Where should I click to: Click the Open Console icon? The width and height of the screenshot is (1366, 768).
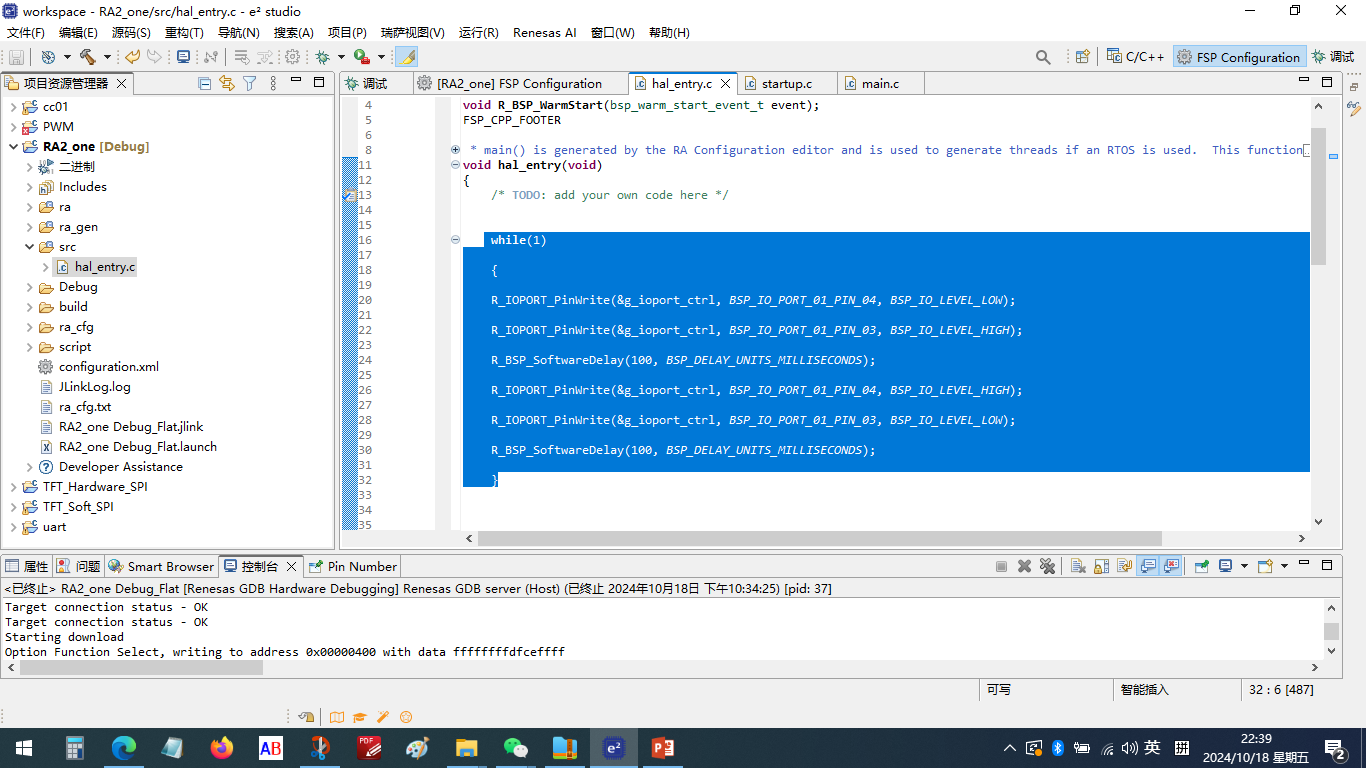tap(1264, 566)
